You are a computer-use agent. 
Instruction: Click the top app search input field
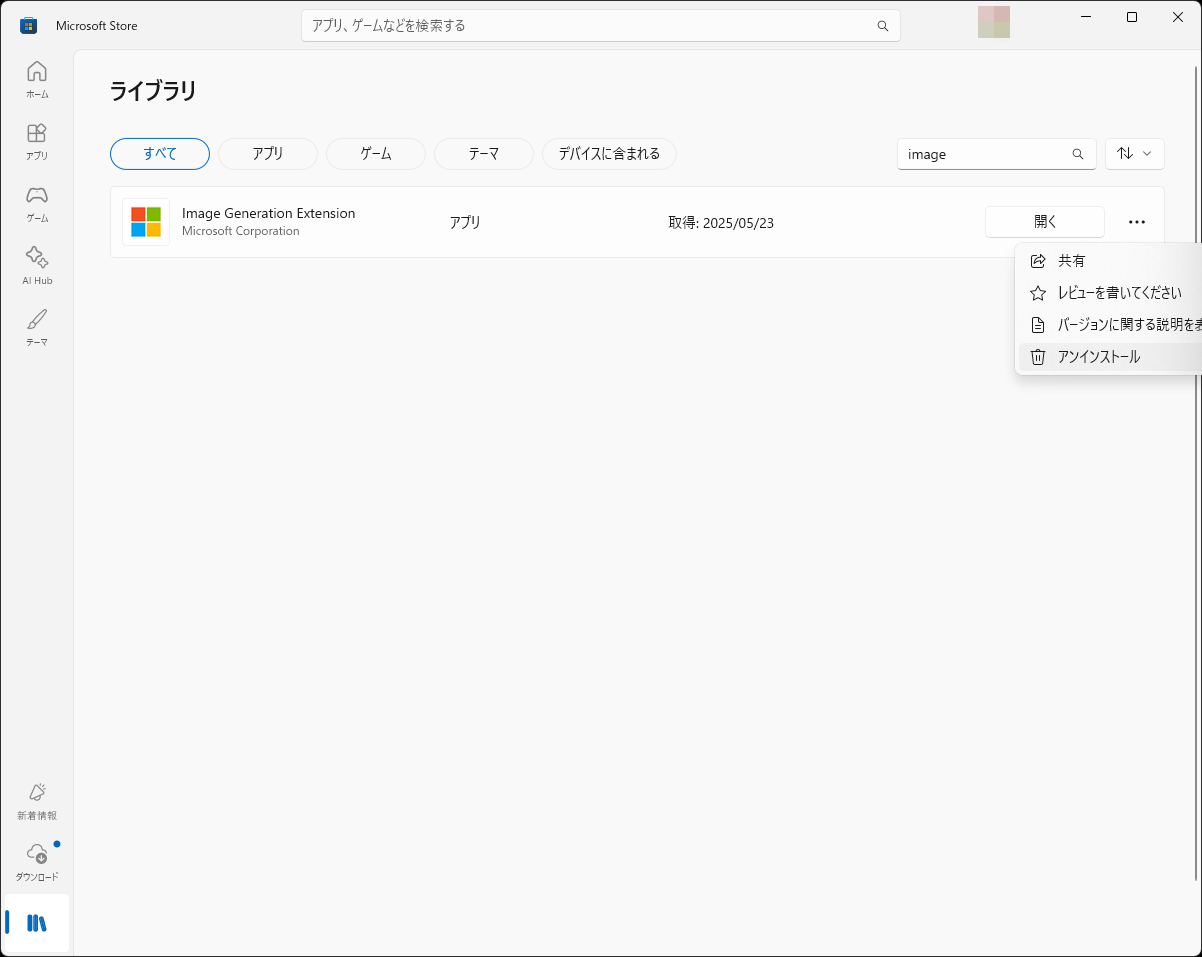pos(601,26)
